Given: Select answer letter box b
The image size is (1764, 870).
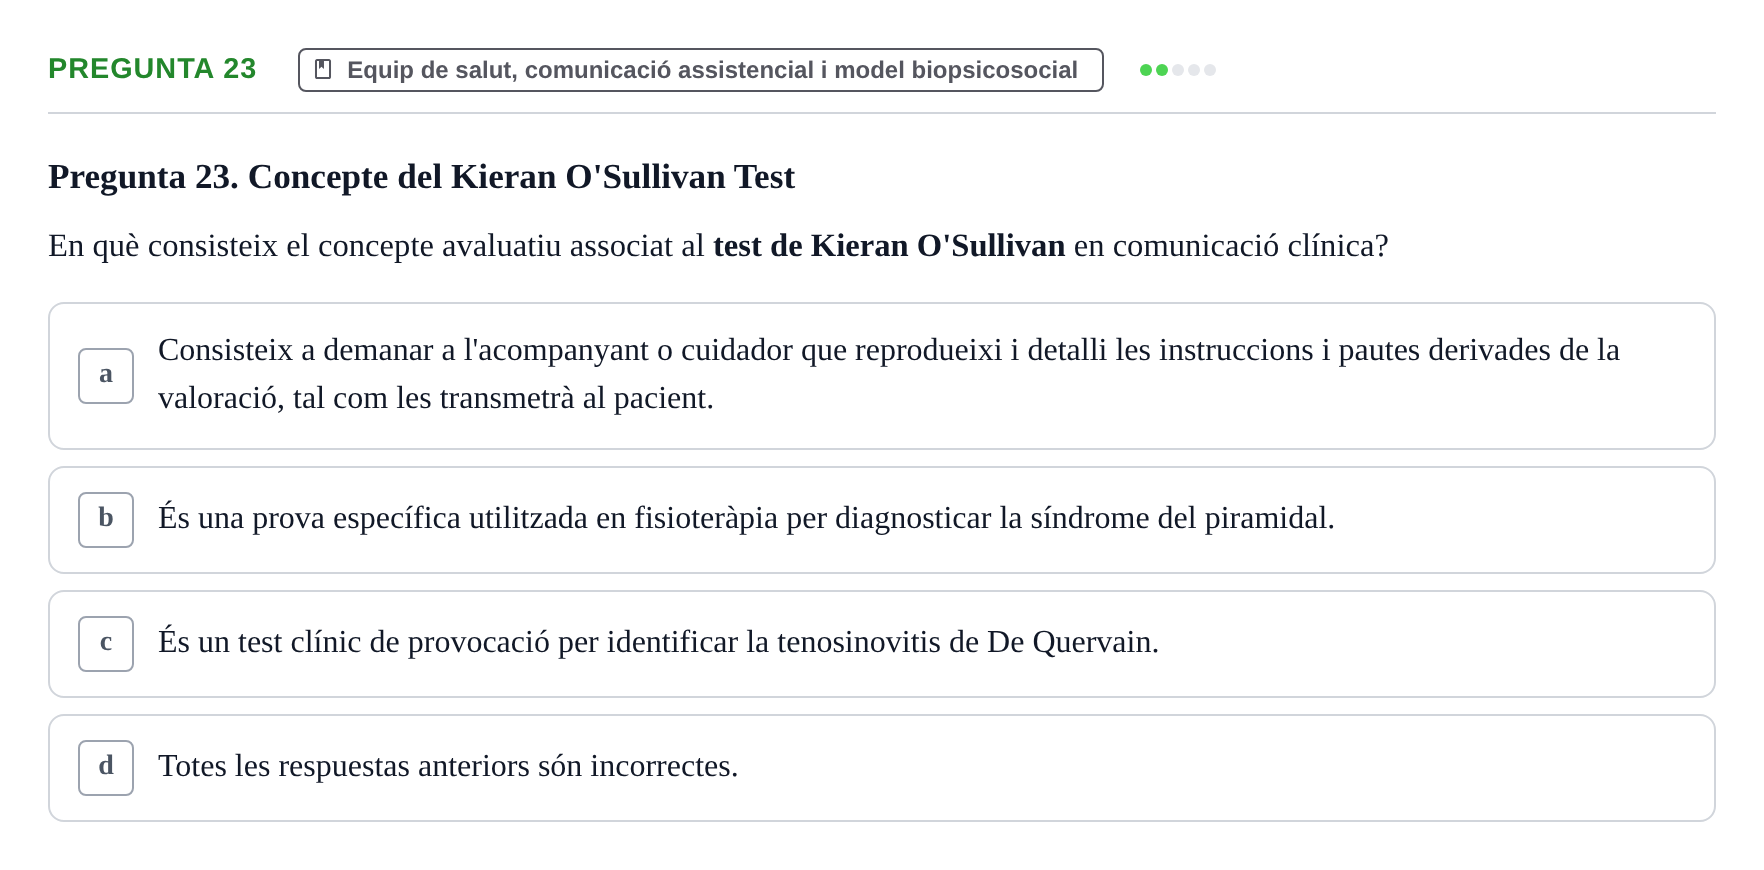Looking at the screenshot, I should 106,520.
